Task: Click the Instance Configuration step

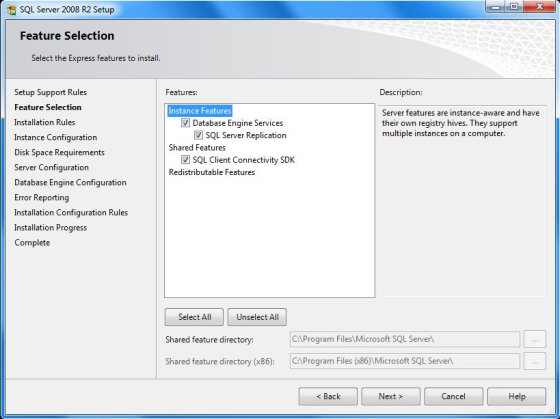Action: 56,137
